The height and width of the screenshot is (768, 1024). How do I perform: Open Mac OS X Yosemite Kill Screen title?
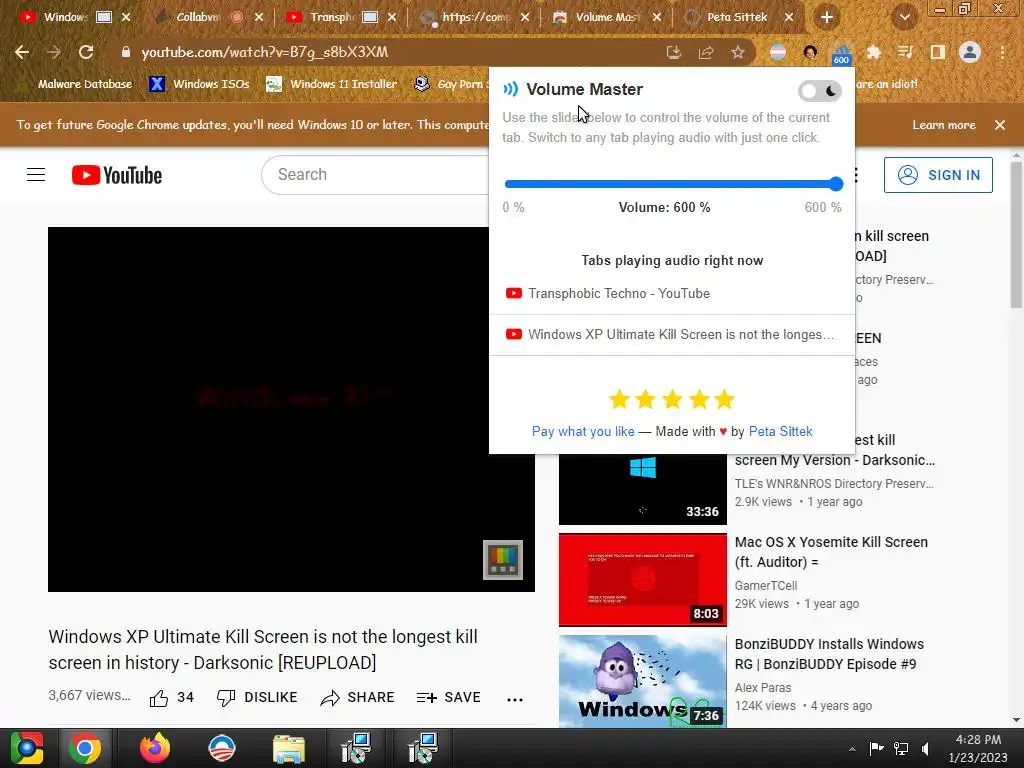pos(831,552)
